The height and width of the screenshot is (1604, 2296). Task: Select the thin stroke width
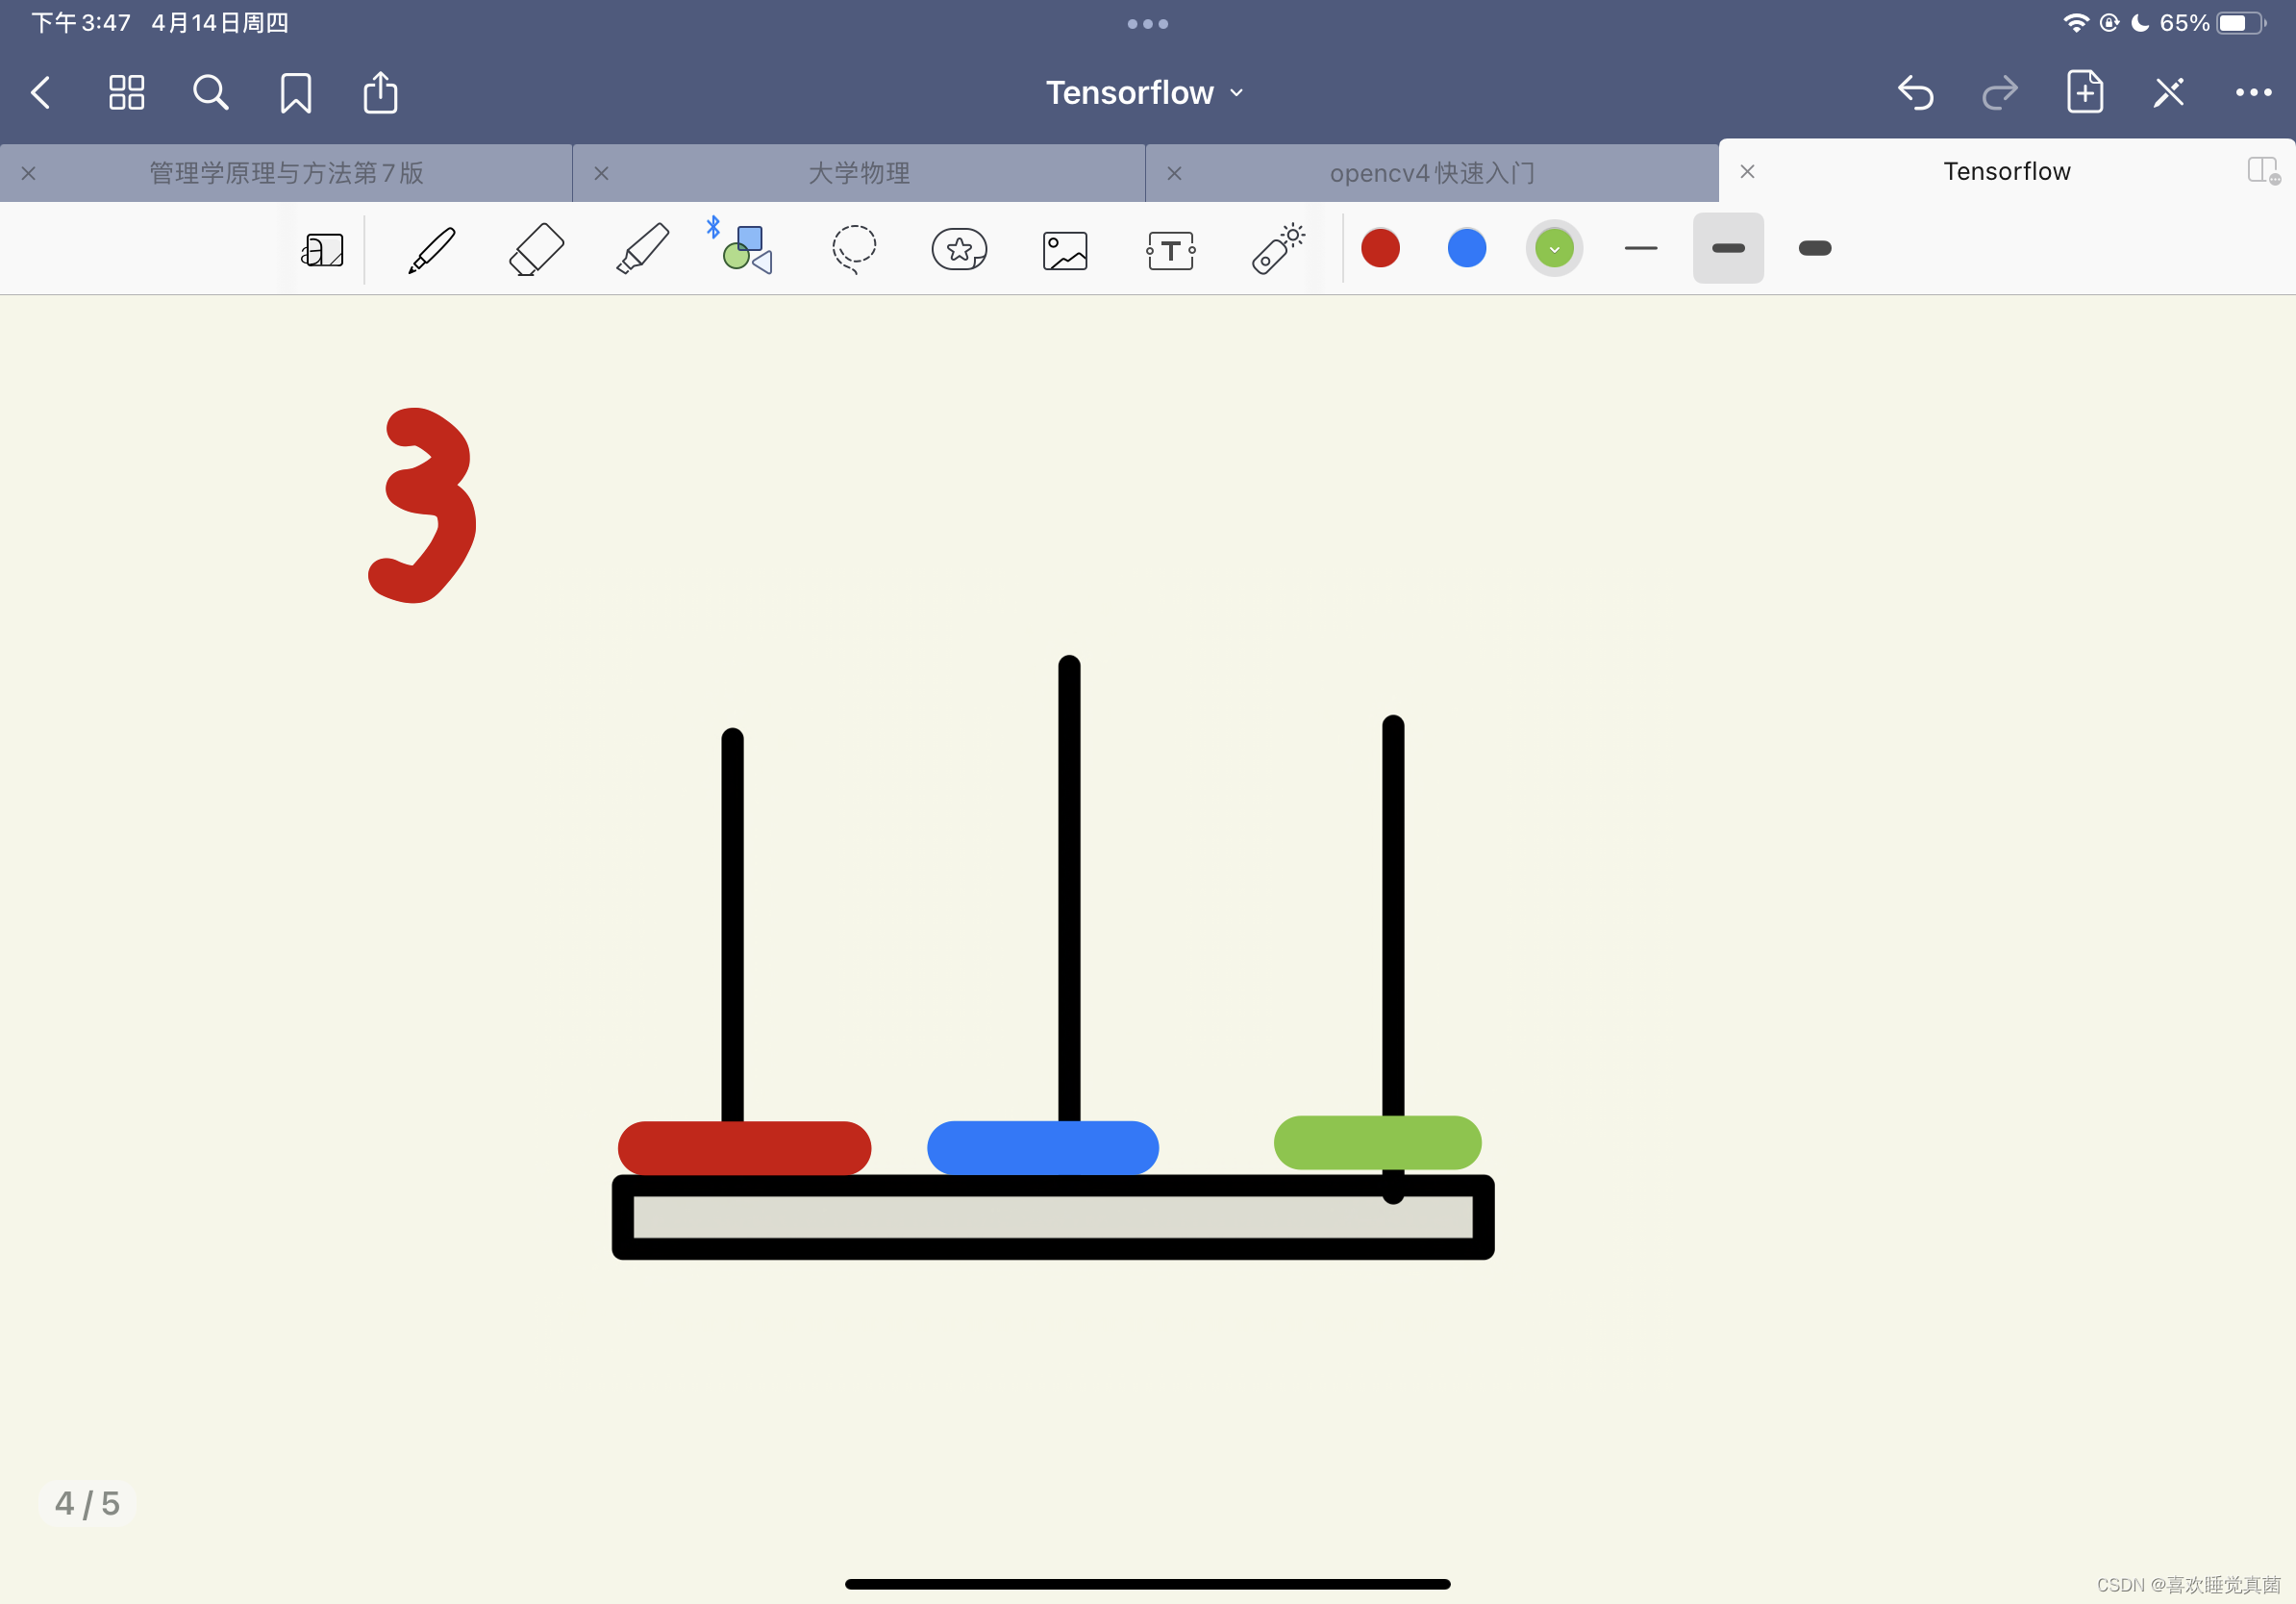[1641, 248]
